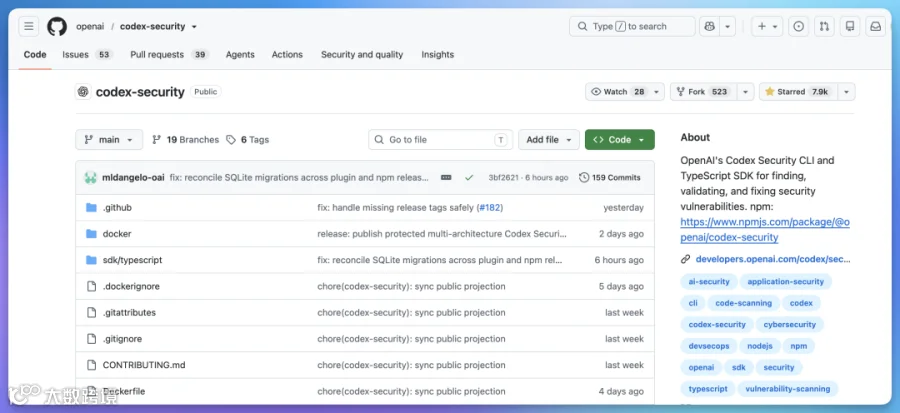Select the application-security topic tag
Screen dimensions: 900x413
coord(785,282)
